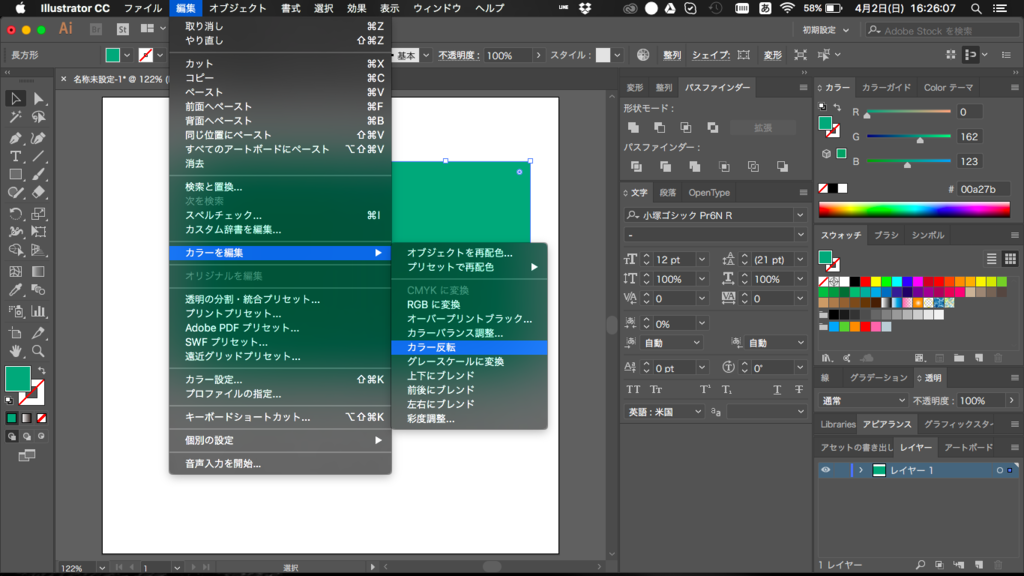Image resolution: width=1024 pixels, height=576 pixels.
Task: Click the first-artboard navigation arrow
Action: click(119, 567)
